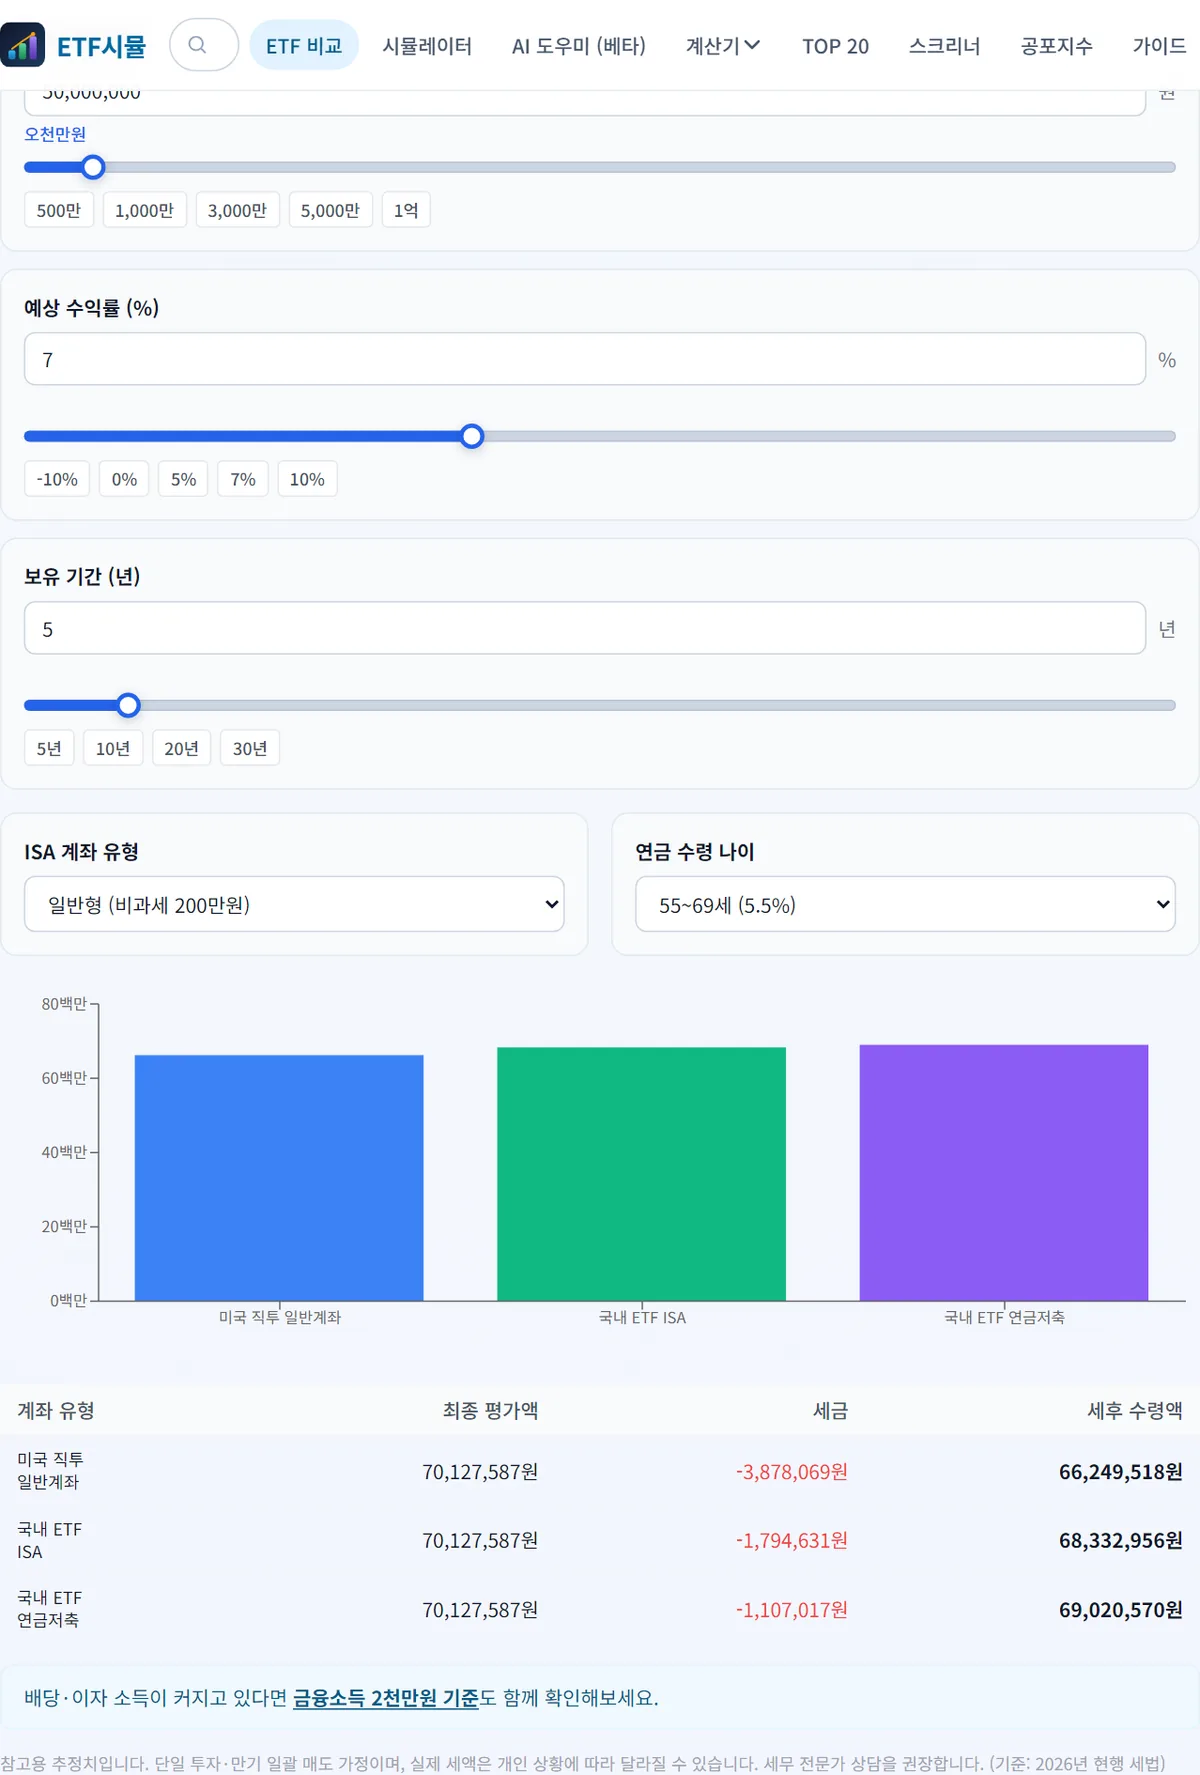Click the -3,878,069원 tax value
The width and height of the screenshot is (1200, 1775).
click(x=792, y=1471)
